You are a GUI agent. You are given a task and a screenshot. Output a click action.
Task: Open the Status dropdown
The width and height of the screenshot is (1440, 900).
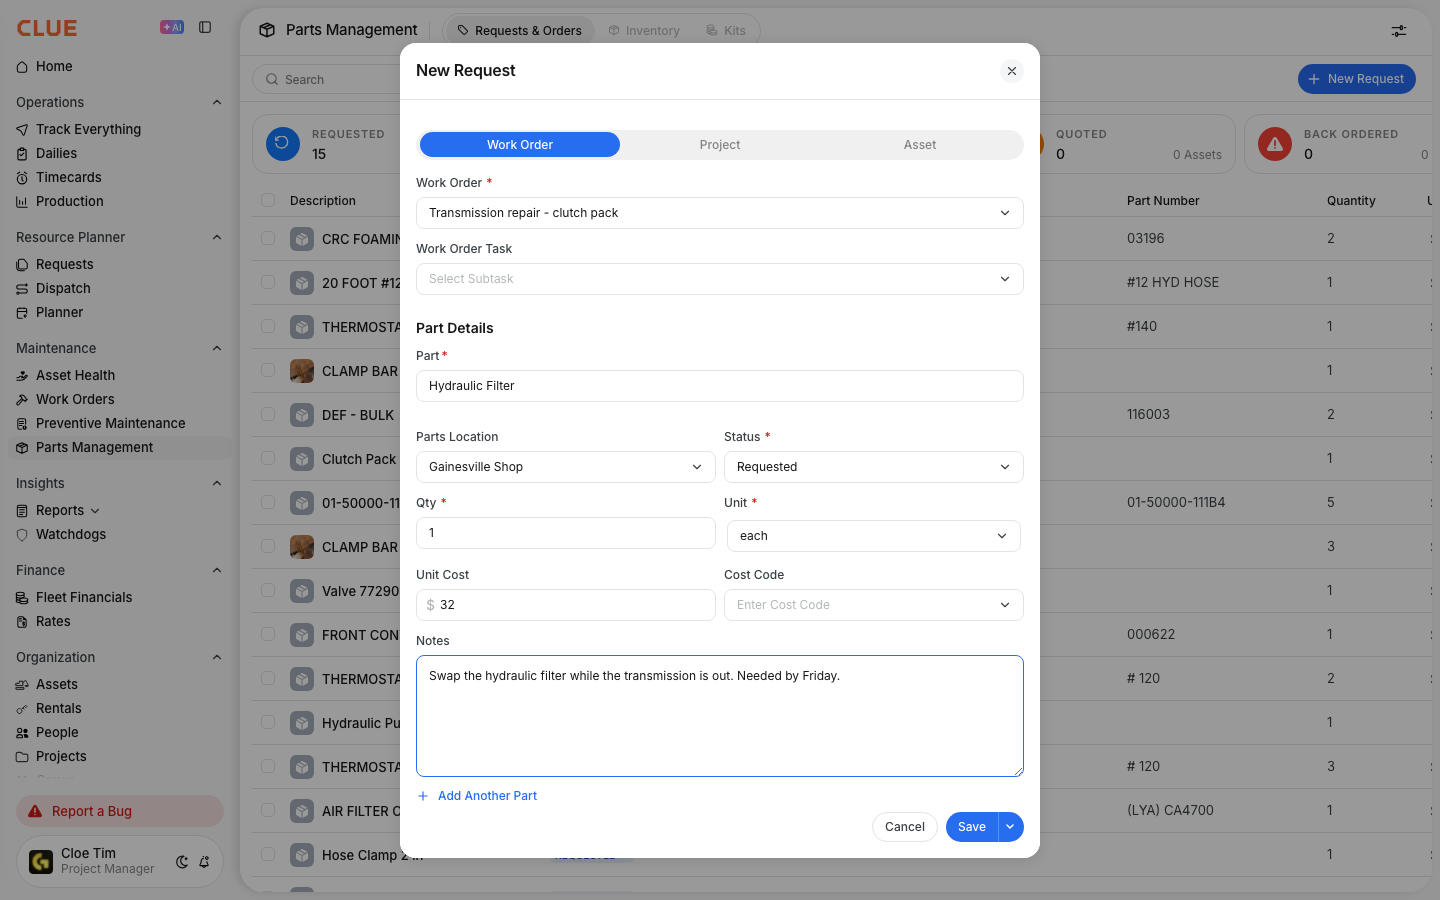coord(874,467)
